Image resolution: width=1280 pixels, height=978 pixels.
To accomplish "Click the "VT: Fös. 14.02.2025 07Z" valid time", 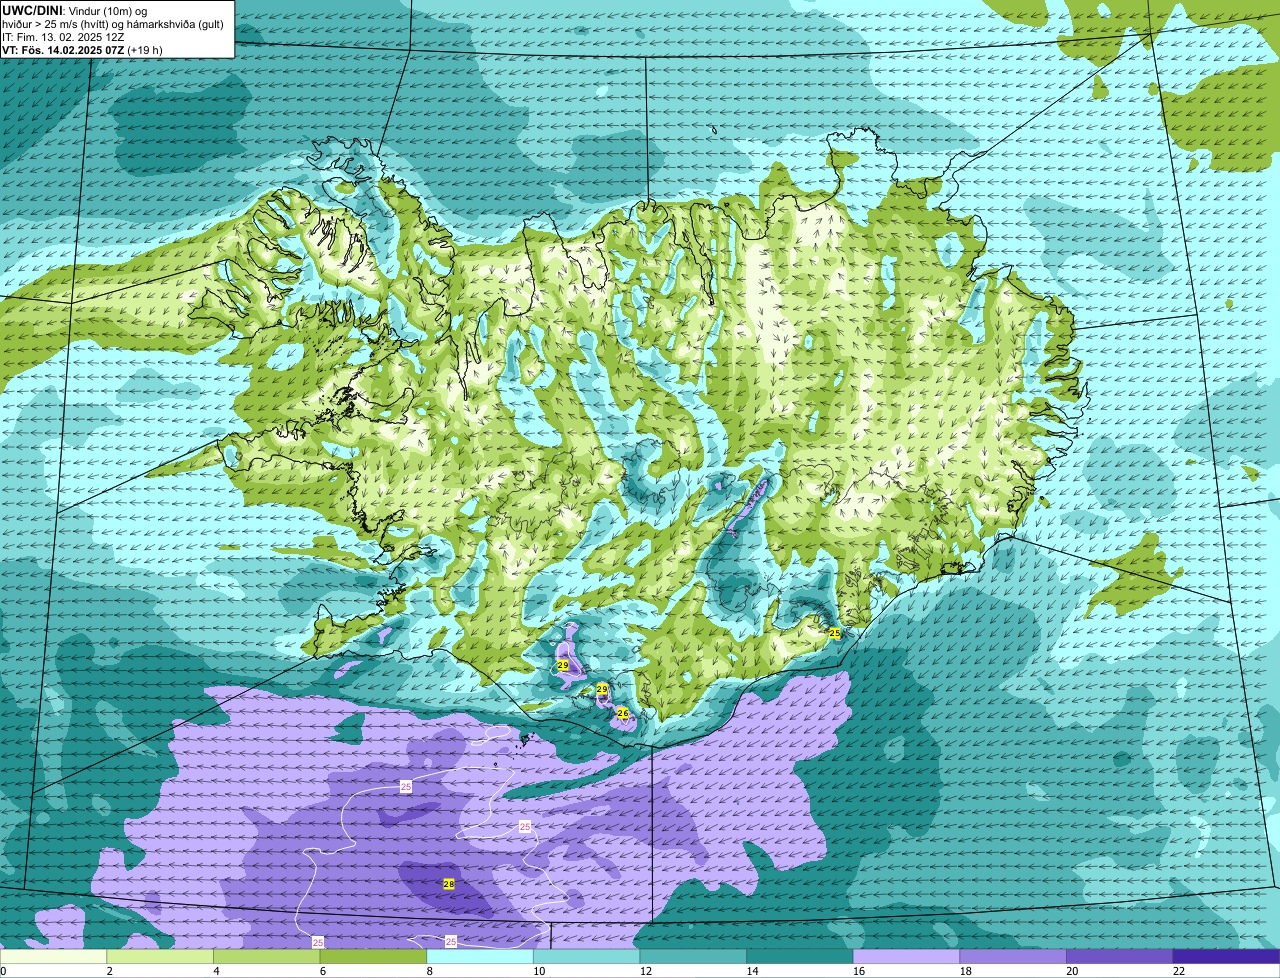I will pyautogui.click(x=63, y=50).
